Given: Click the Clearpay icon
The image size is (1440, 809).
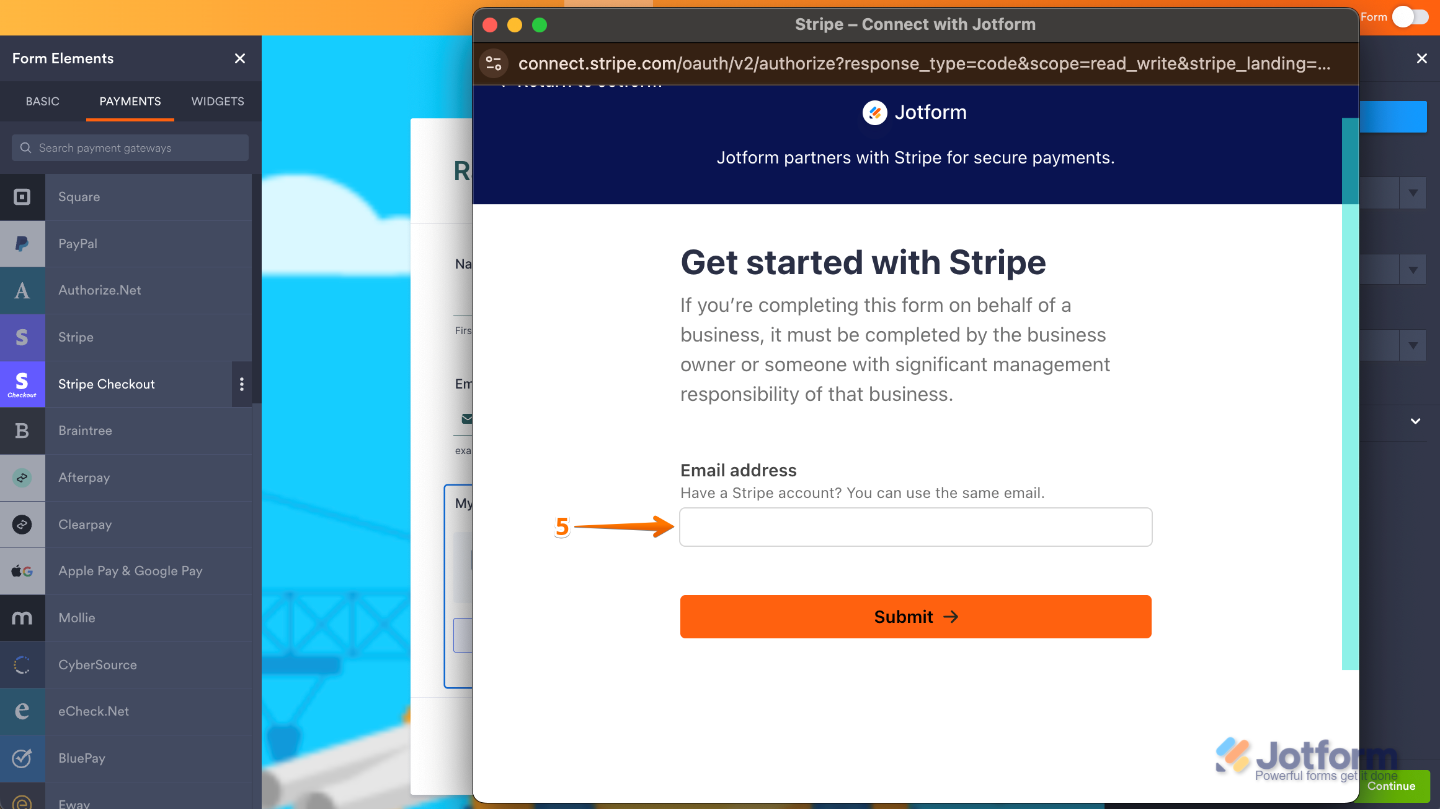Looking at the screenshot, I should (22, 525).
